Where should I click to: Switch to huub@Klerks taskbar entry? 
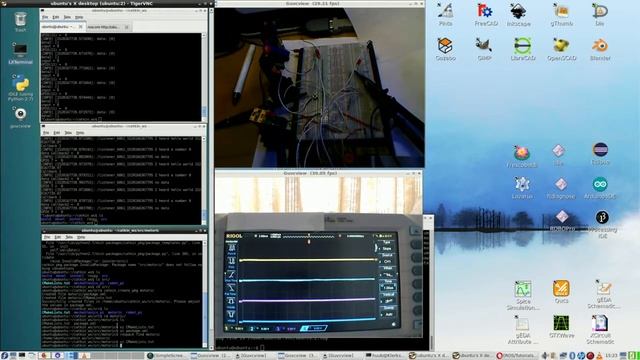[x=385, y=356]
